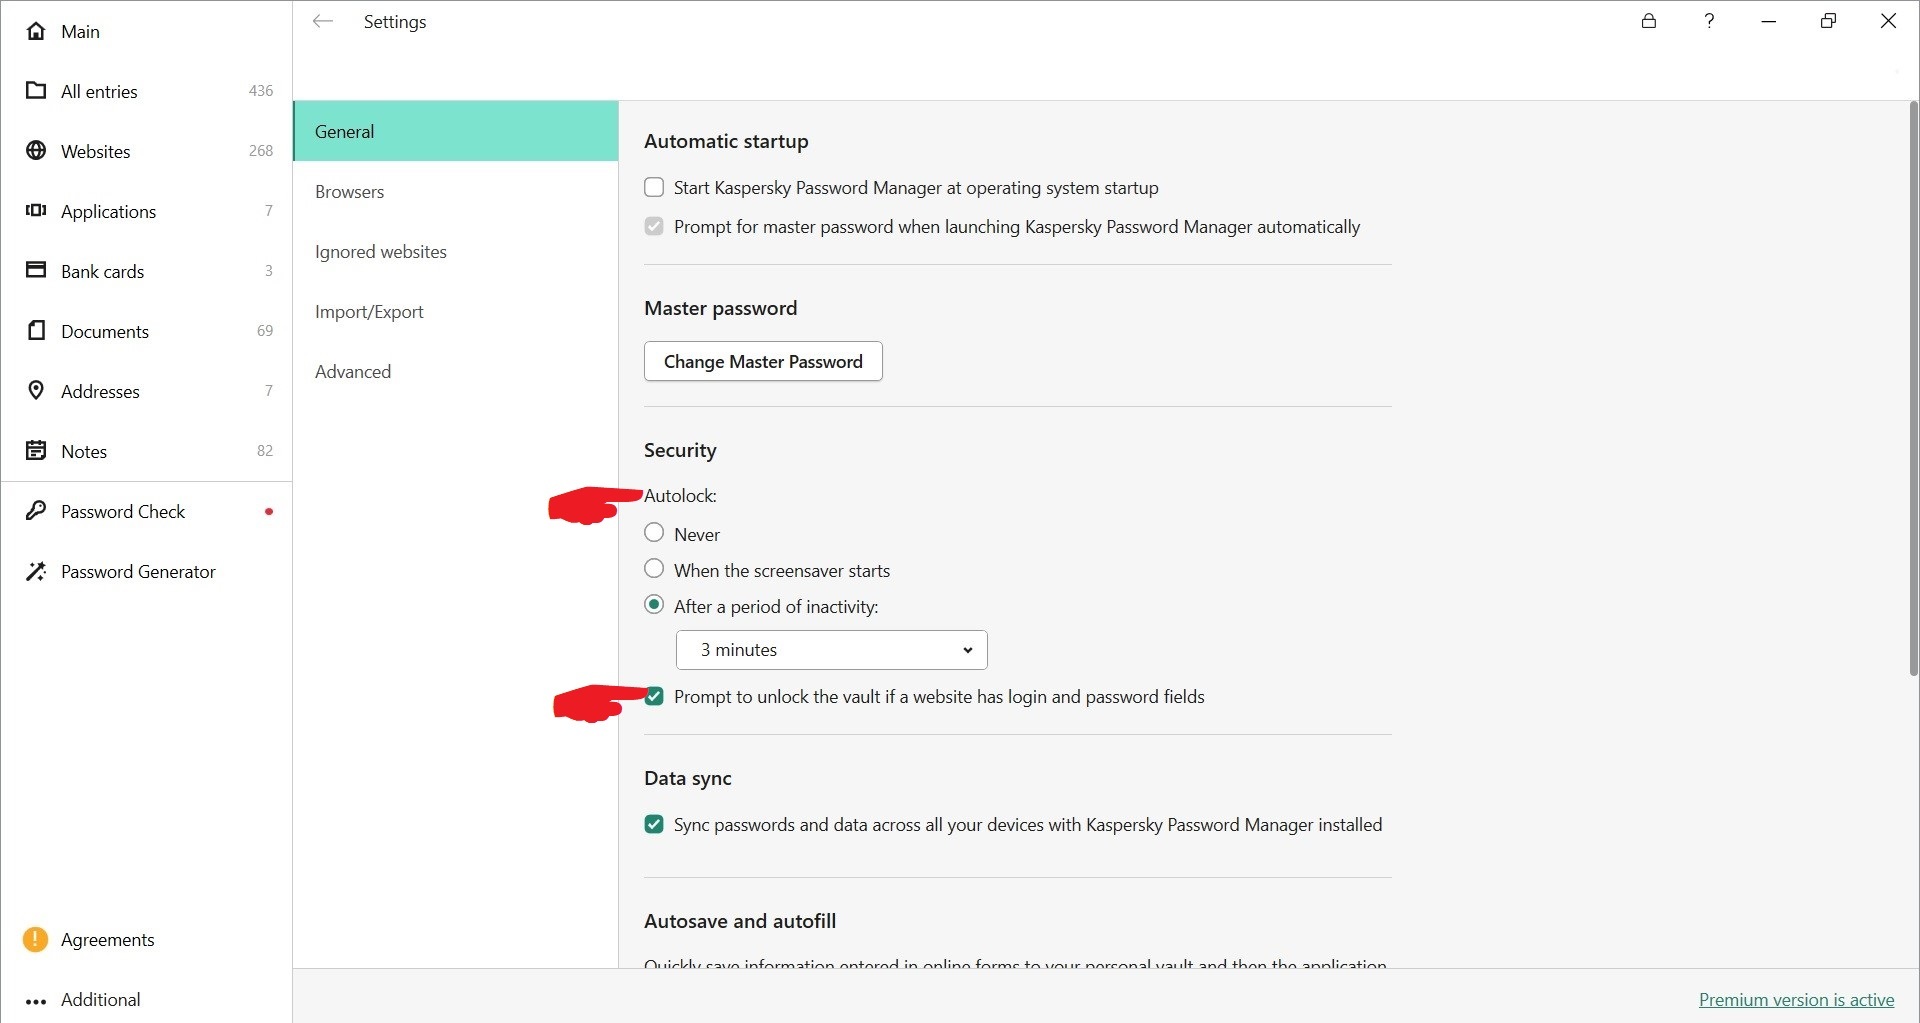Open the Addresses category
This screenshot has width=1920, height=1023.
click(x=146, y=391)
